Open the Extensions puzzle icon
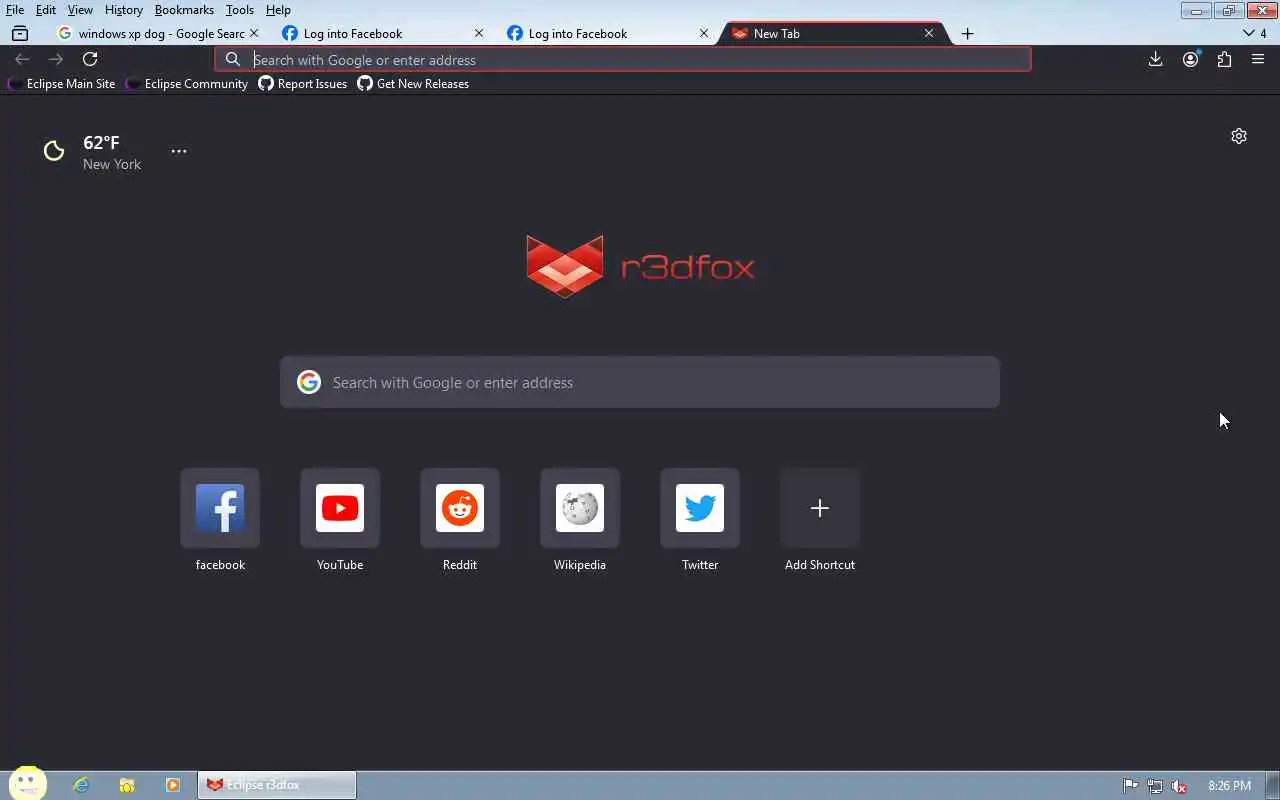Viewport: 1280px width, 800px height. 1224,60
